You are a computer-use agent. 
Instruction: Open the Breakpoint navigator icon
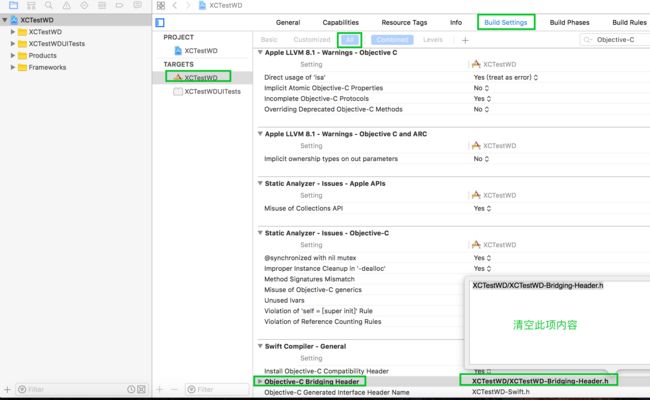119,5
